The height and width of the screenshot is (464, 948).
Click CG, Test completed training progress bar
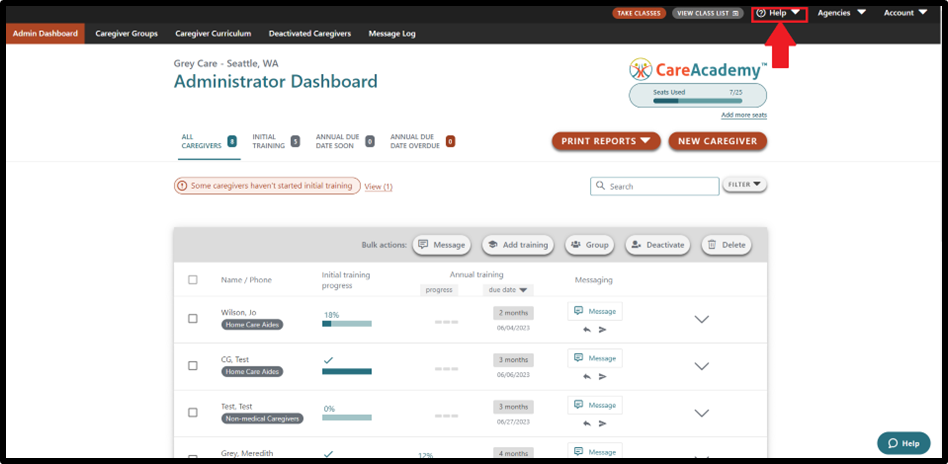pos(347,371)
